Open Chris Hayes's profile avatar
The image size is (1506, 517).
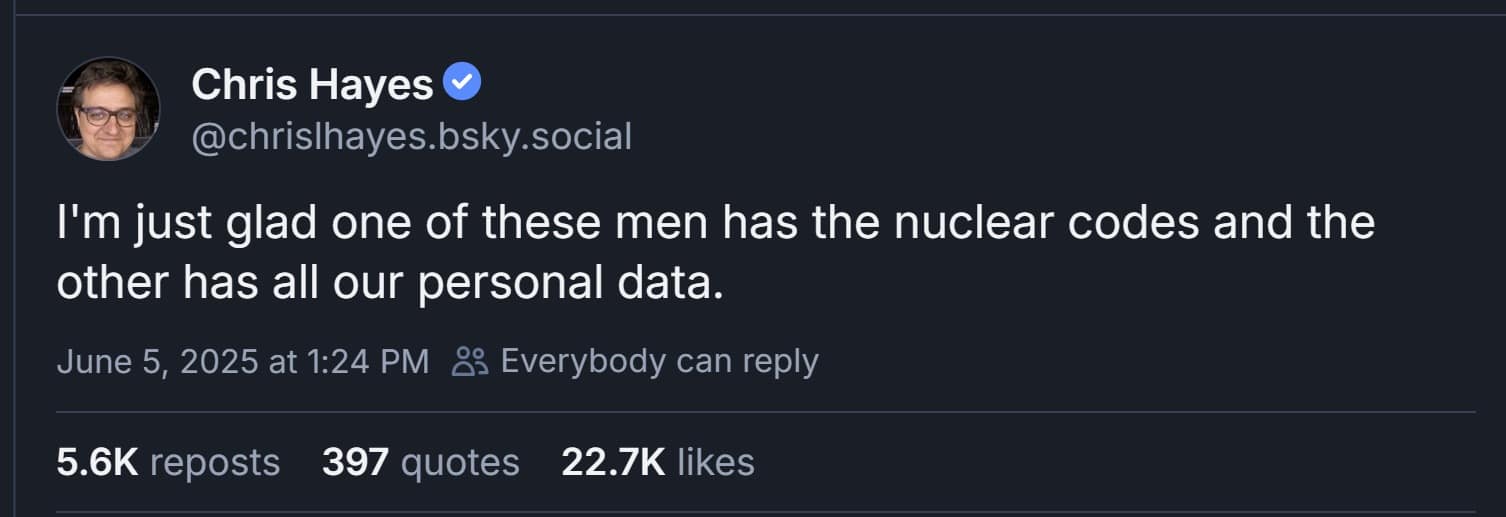108,109
